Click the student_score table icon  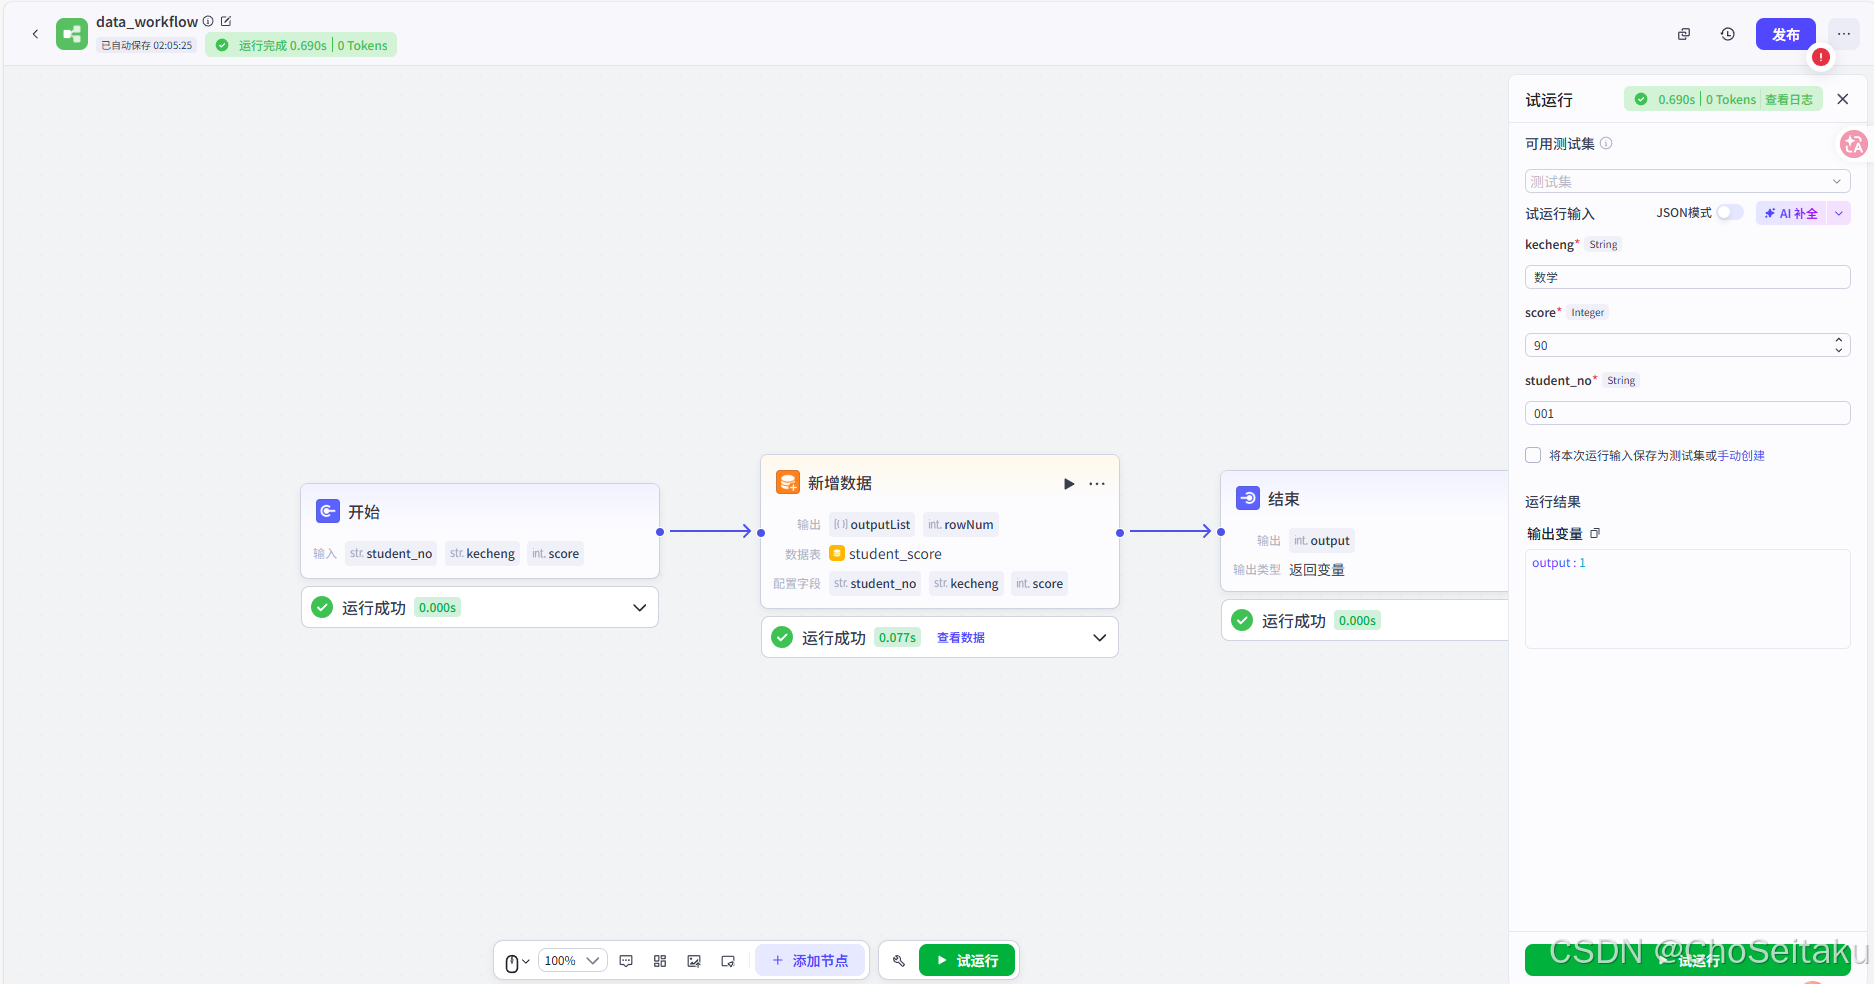837,553
